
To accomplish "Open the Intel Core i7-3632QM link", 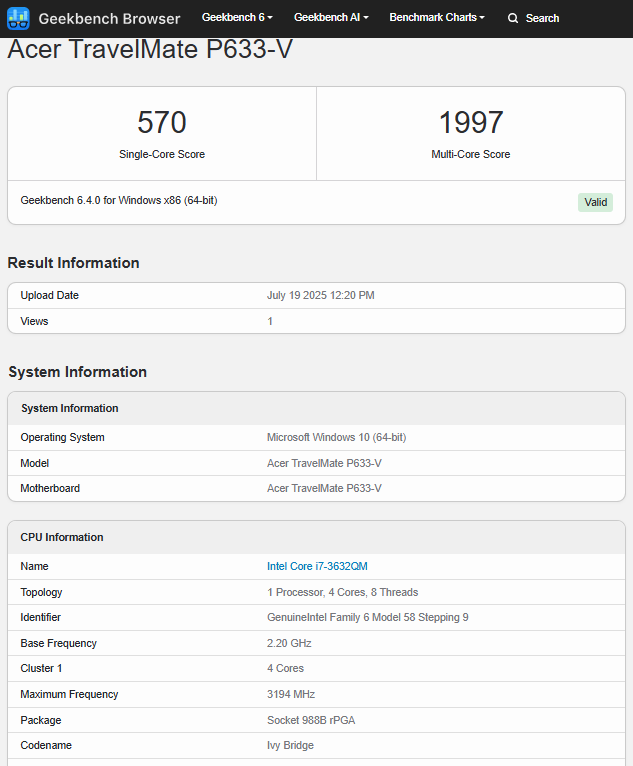I will [x=317, y=566].
